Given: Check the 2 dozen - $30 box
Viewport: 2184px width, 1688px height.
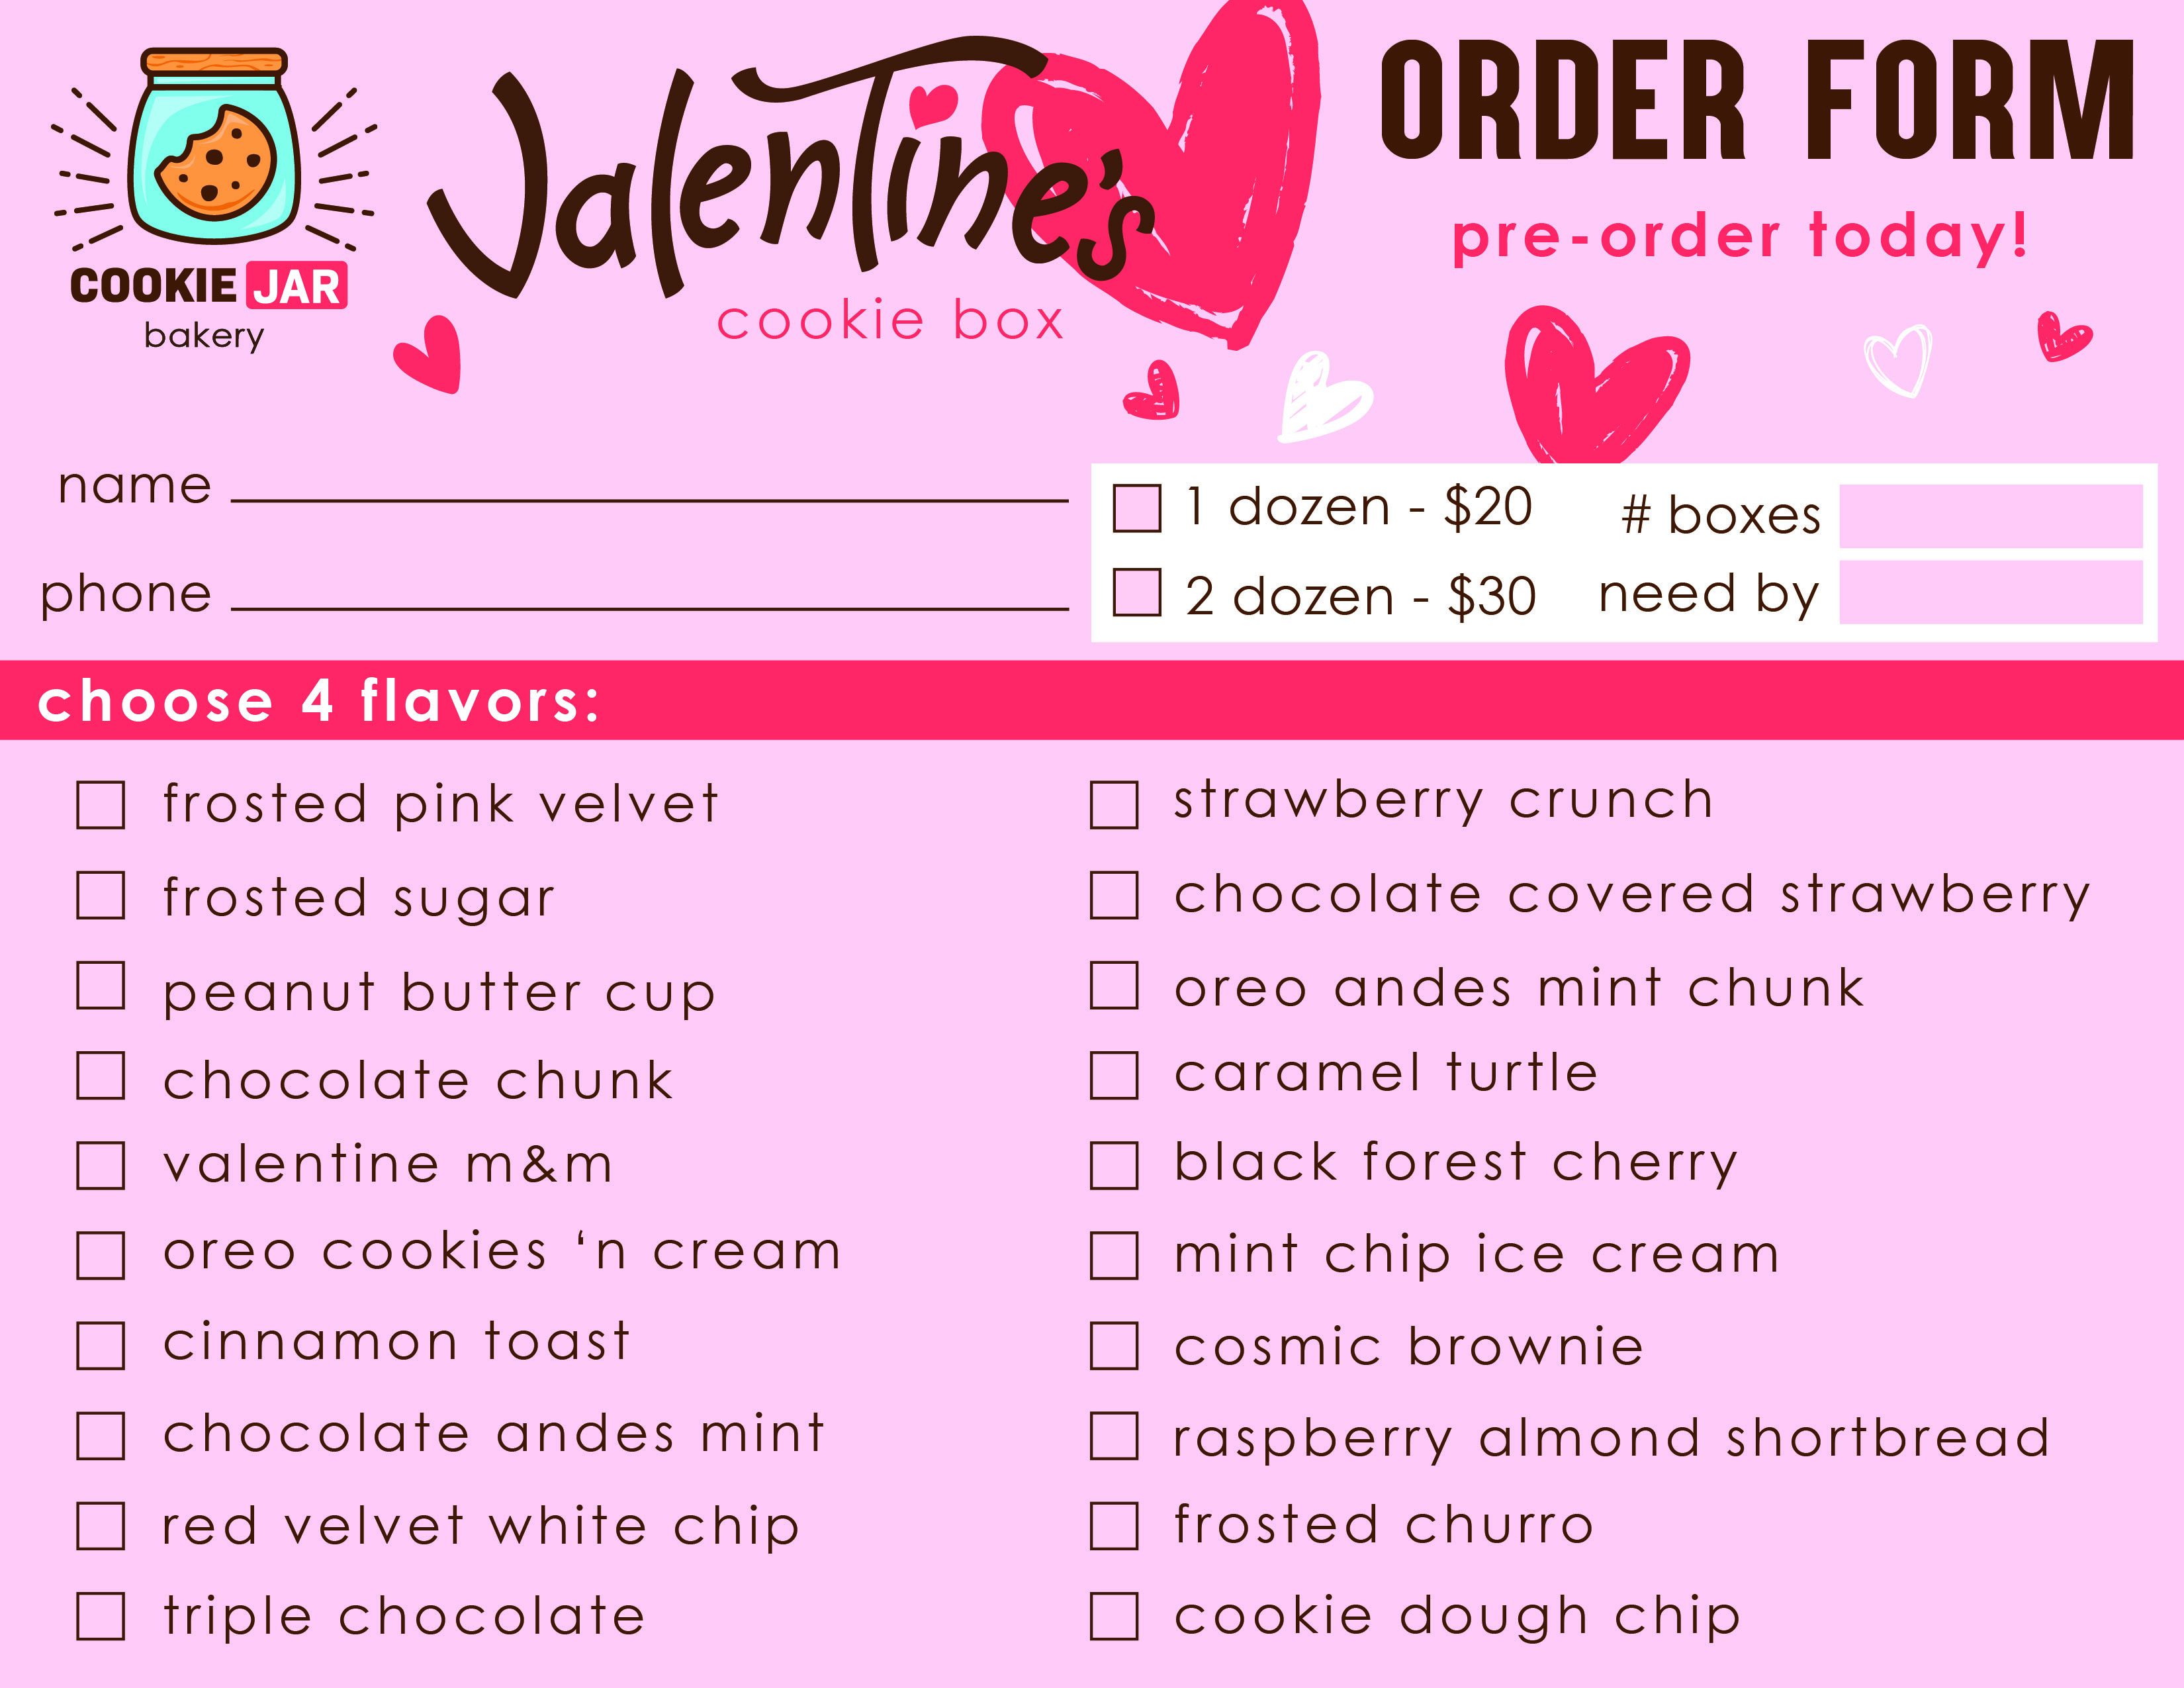Looking at the screenshot, I should point(1137,593).
